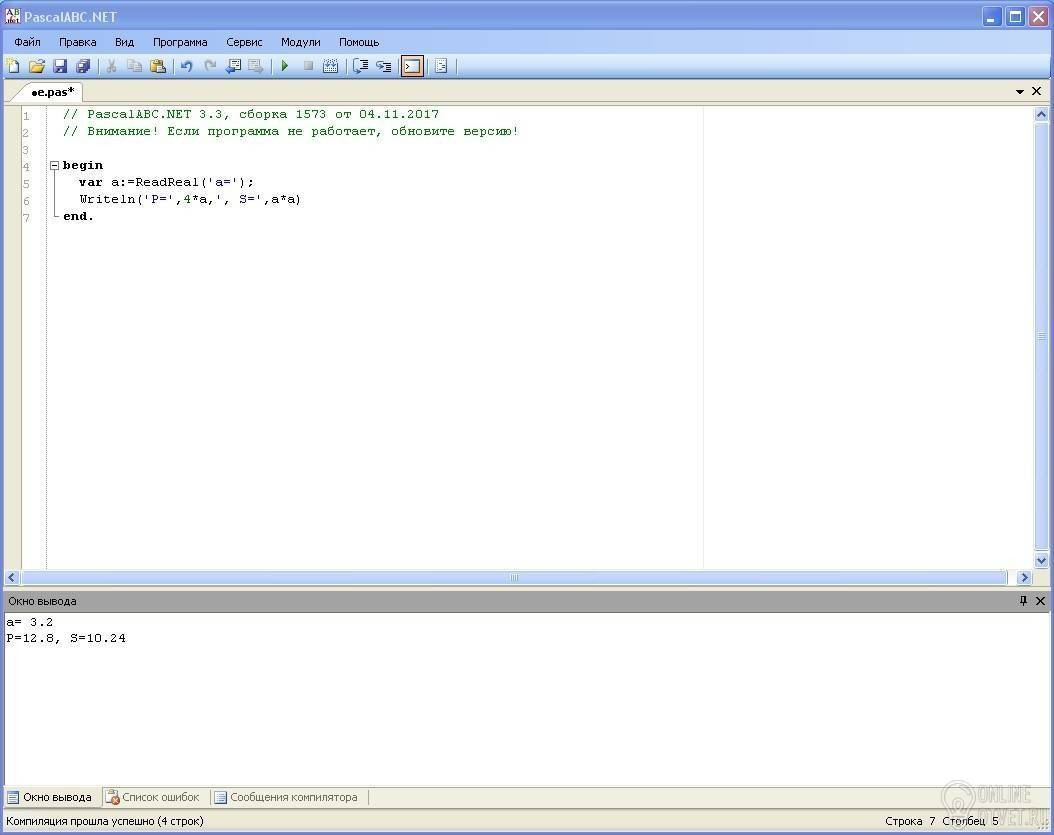Undo the last edit with the Undo arrow

click(187, 66)
